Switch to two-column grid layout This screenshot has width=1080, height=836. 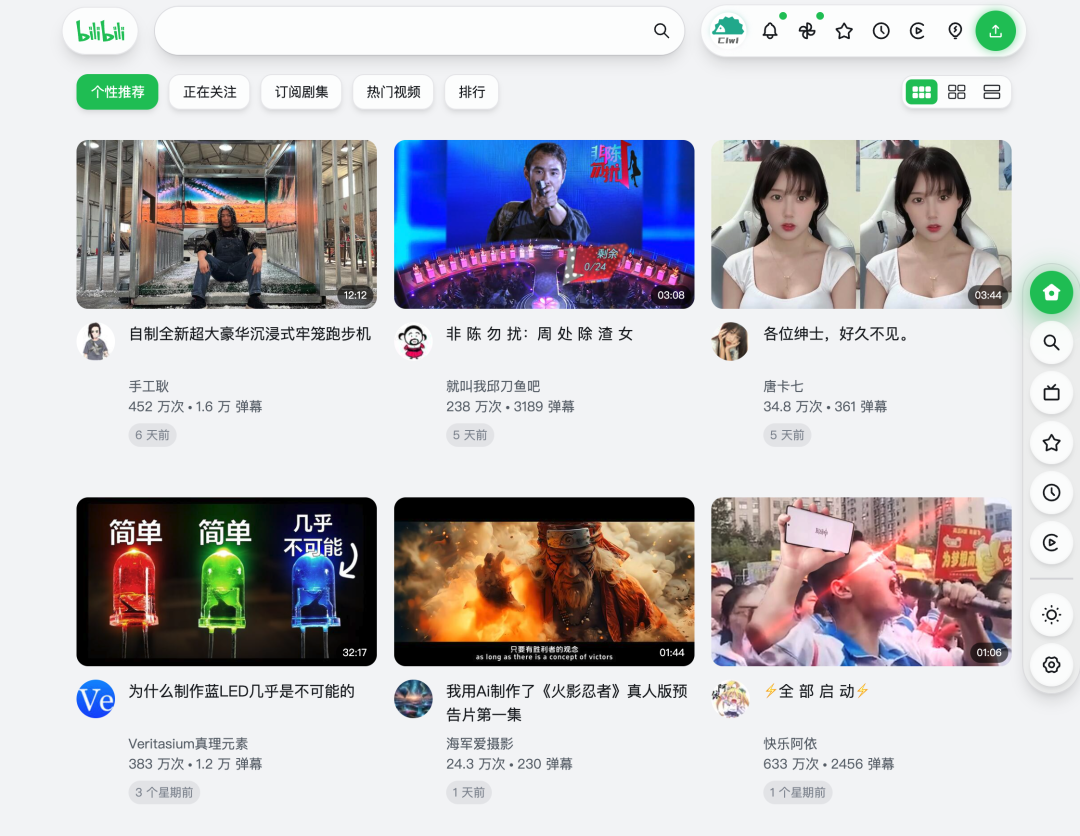(957, 92)
